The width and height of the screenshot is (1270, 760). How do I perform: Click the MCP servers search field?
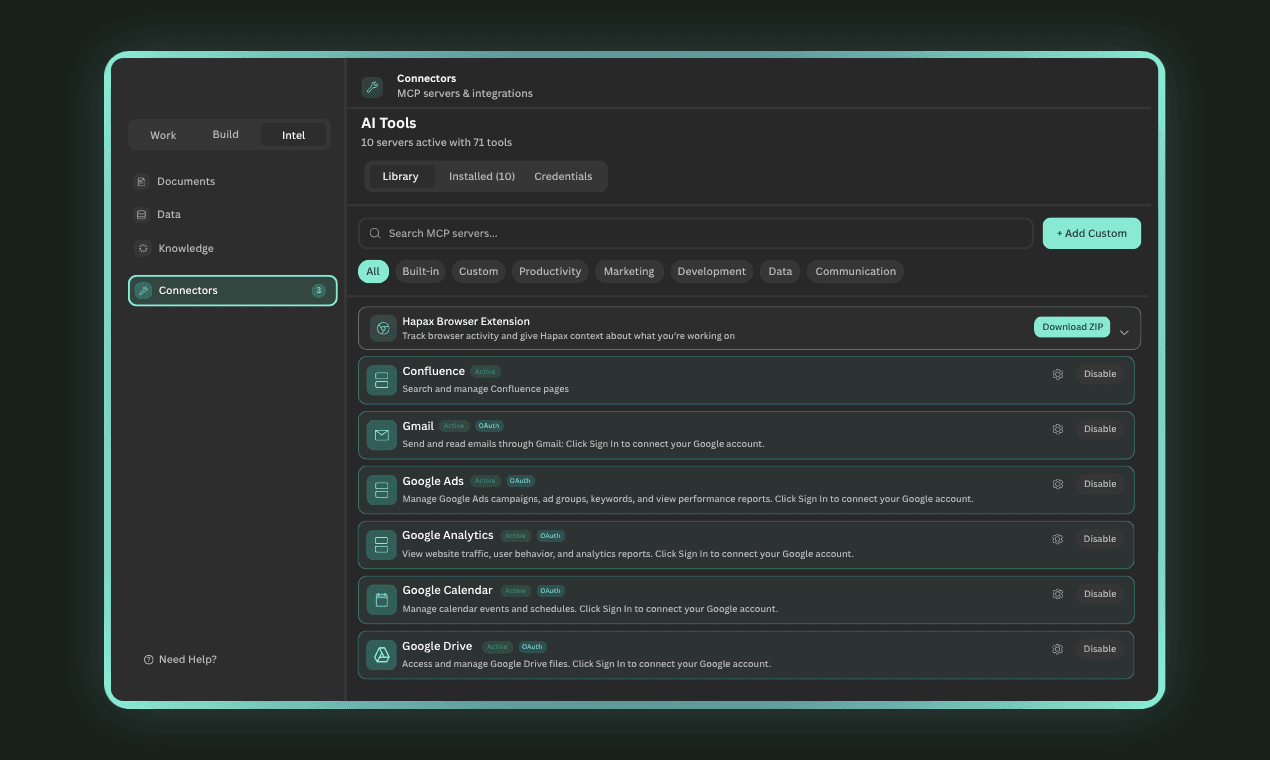[695, 233]
